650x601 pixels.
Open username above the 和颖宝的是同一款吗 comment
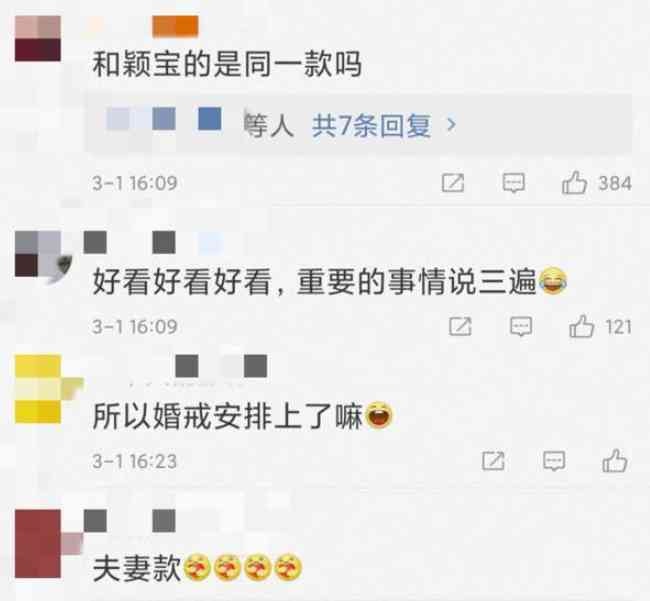(x=145, y=26)
